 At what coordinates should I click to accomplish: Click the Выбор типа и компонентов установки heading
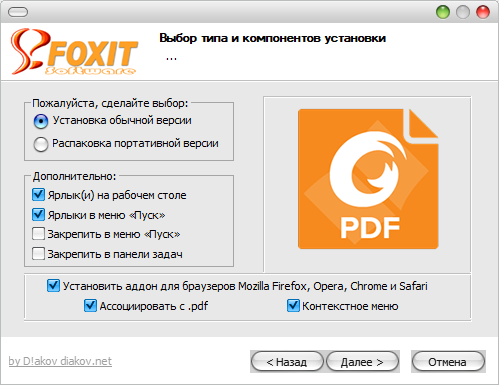tap(272, 38)
